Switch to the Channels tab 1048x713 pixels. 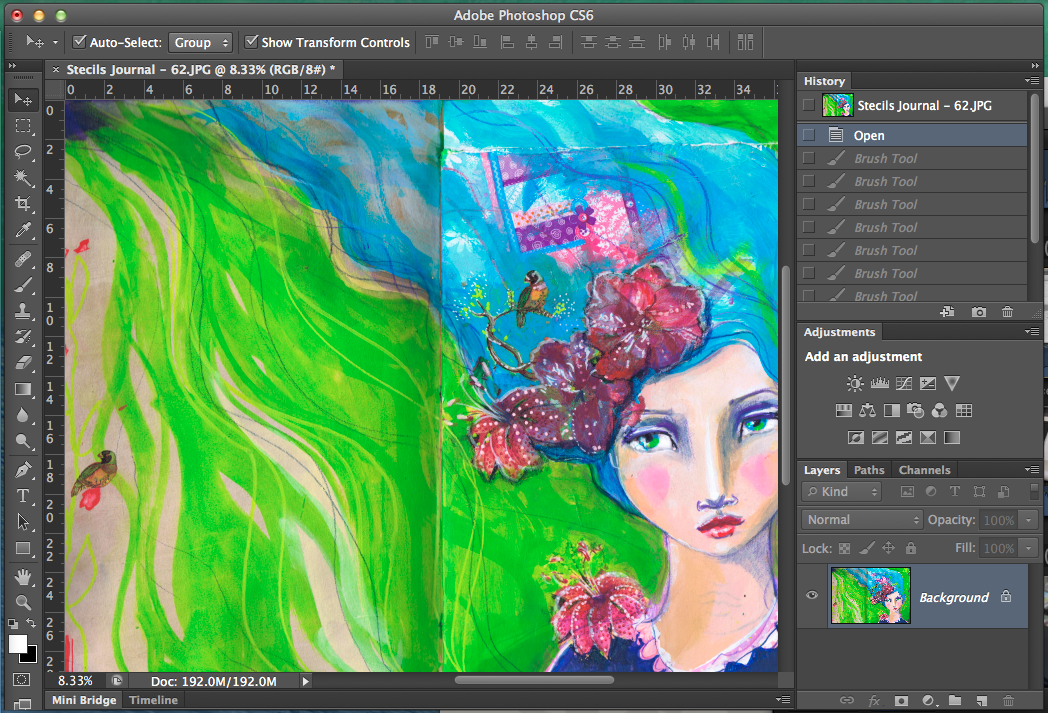coord(924,470)
